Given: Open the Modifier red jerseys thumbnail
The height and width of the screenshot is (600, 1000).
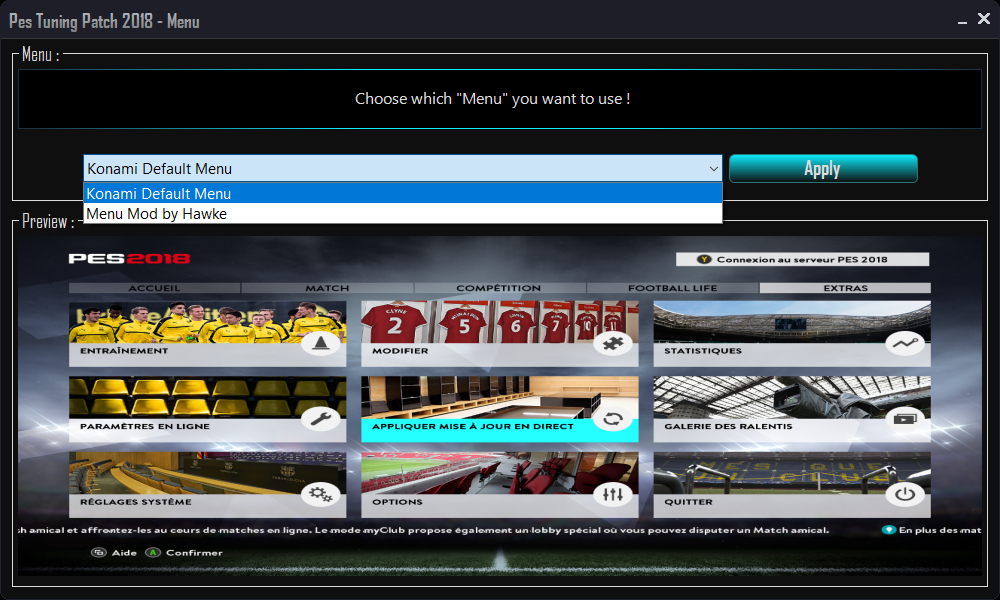Looking at the screenshot, I should [499, 322].
